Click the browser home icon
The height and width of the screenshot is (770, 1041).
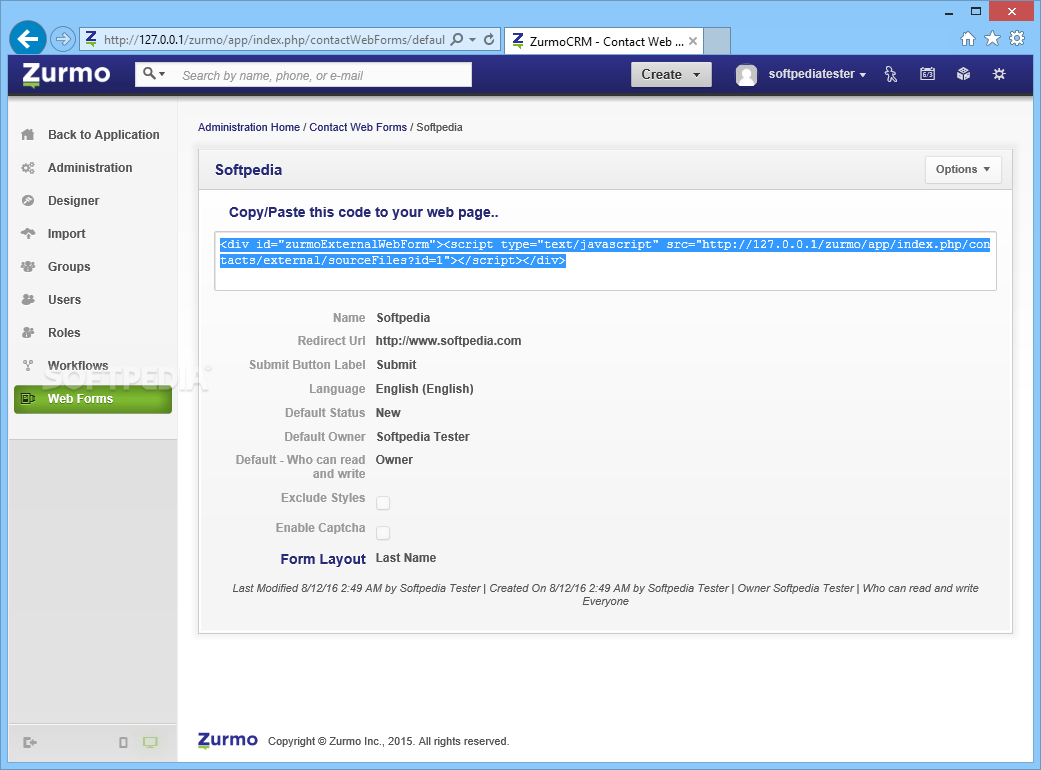[x=968, y=38]
